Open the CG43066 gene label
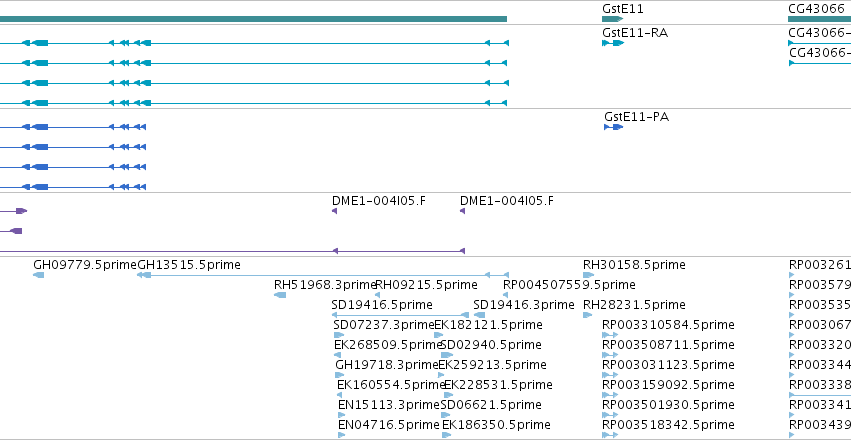This screenshot has width=851, height=440. tap(816, 9)
